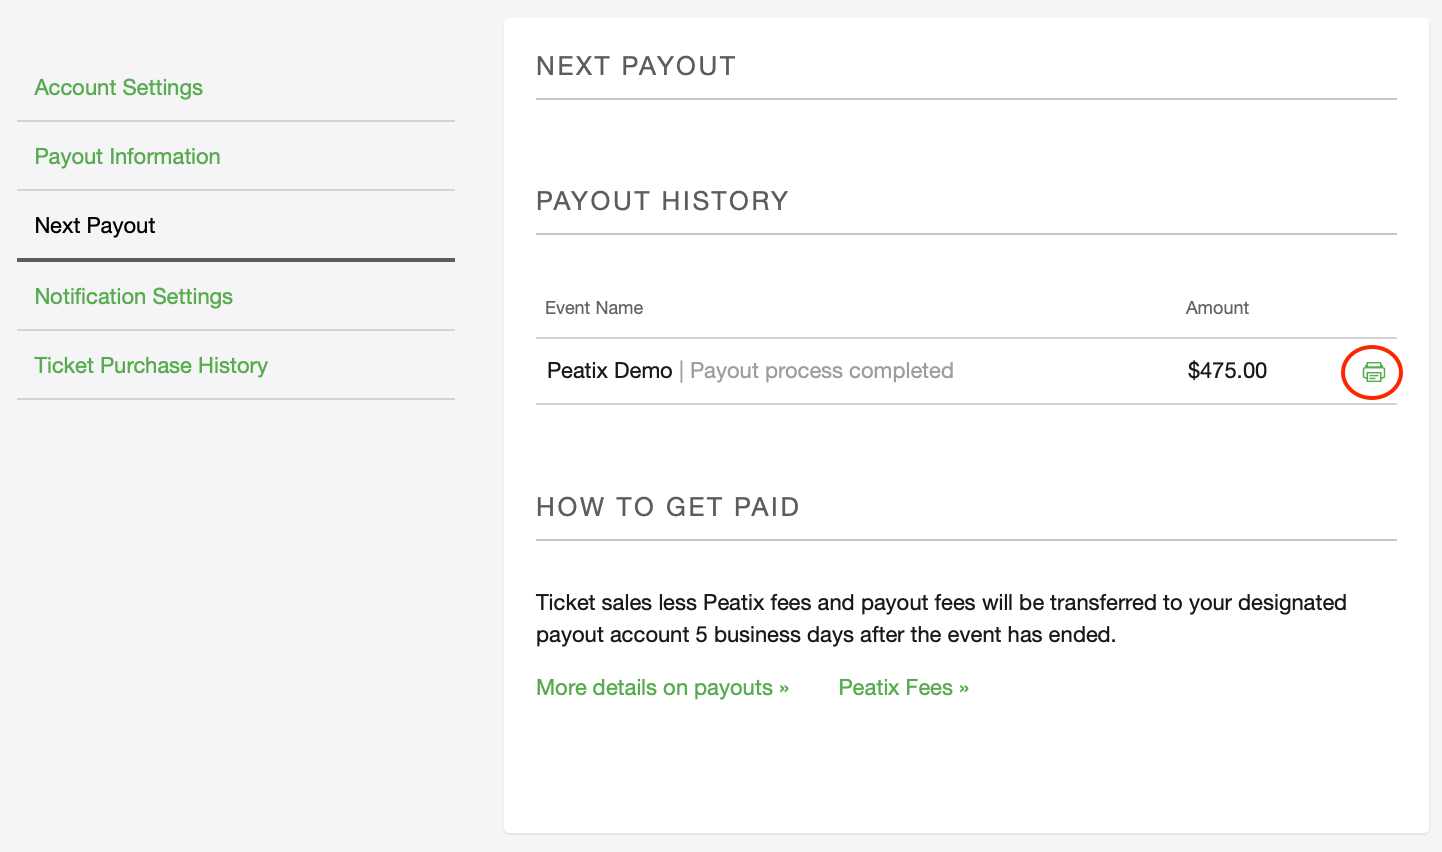This screenshot has height=852, width=1442.
Task: Open Account Settings from the sidebar
Action: pos(118,88)
